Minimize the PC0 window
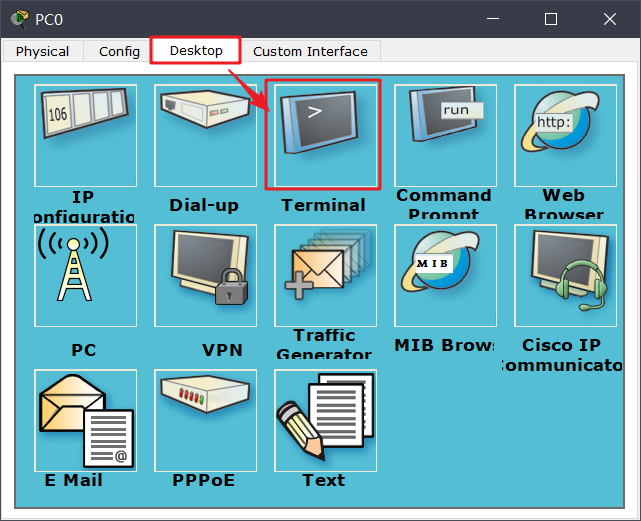 pos(493,19)
